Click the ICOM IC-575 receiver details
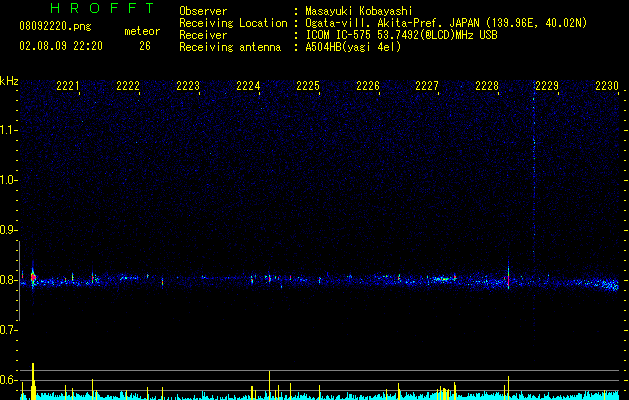This screenshot has height=400, width=629. click(401, 35)
